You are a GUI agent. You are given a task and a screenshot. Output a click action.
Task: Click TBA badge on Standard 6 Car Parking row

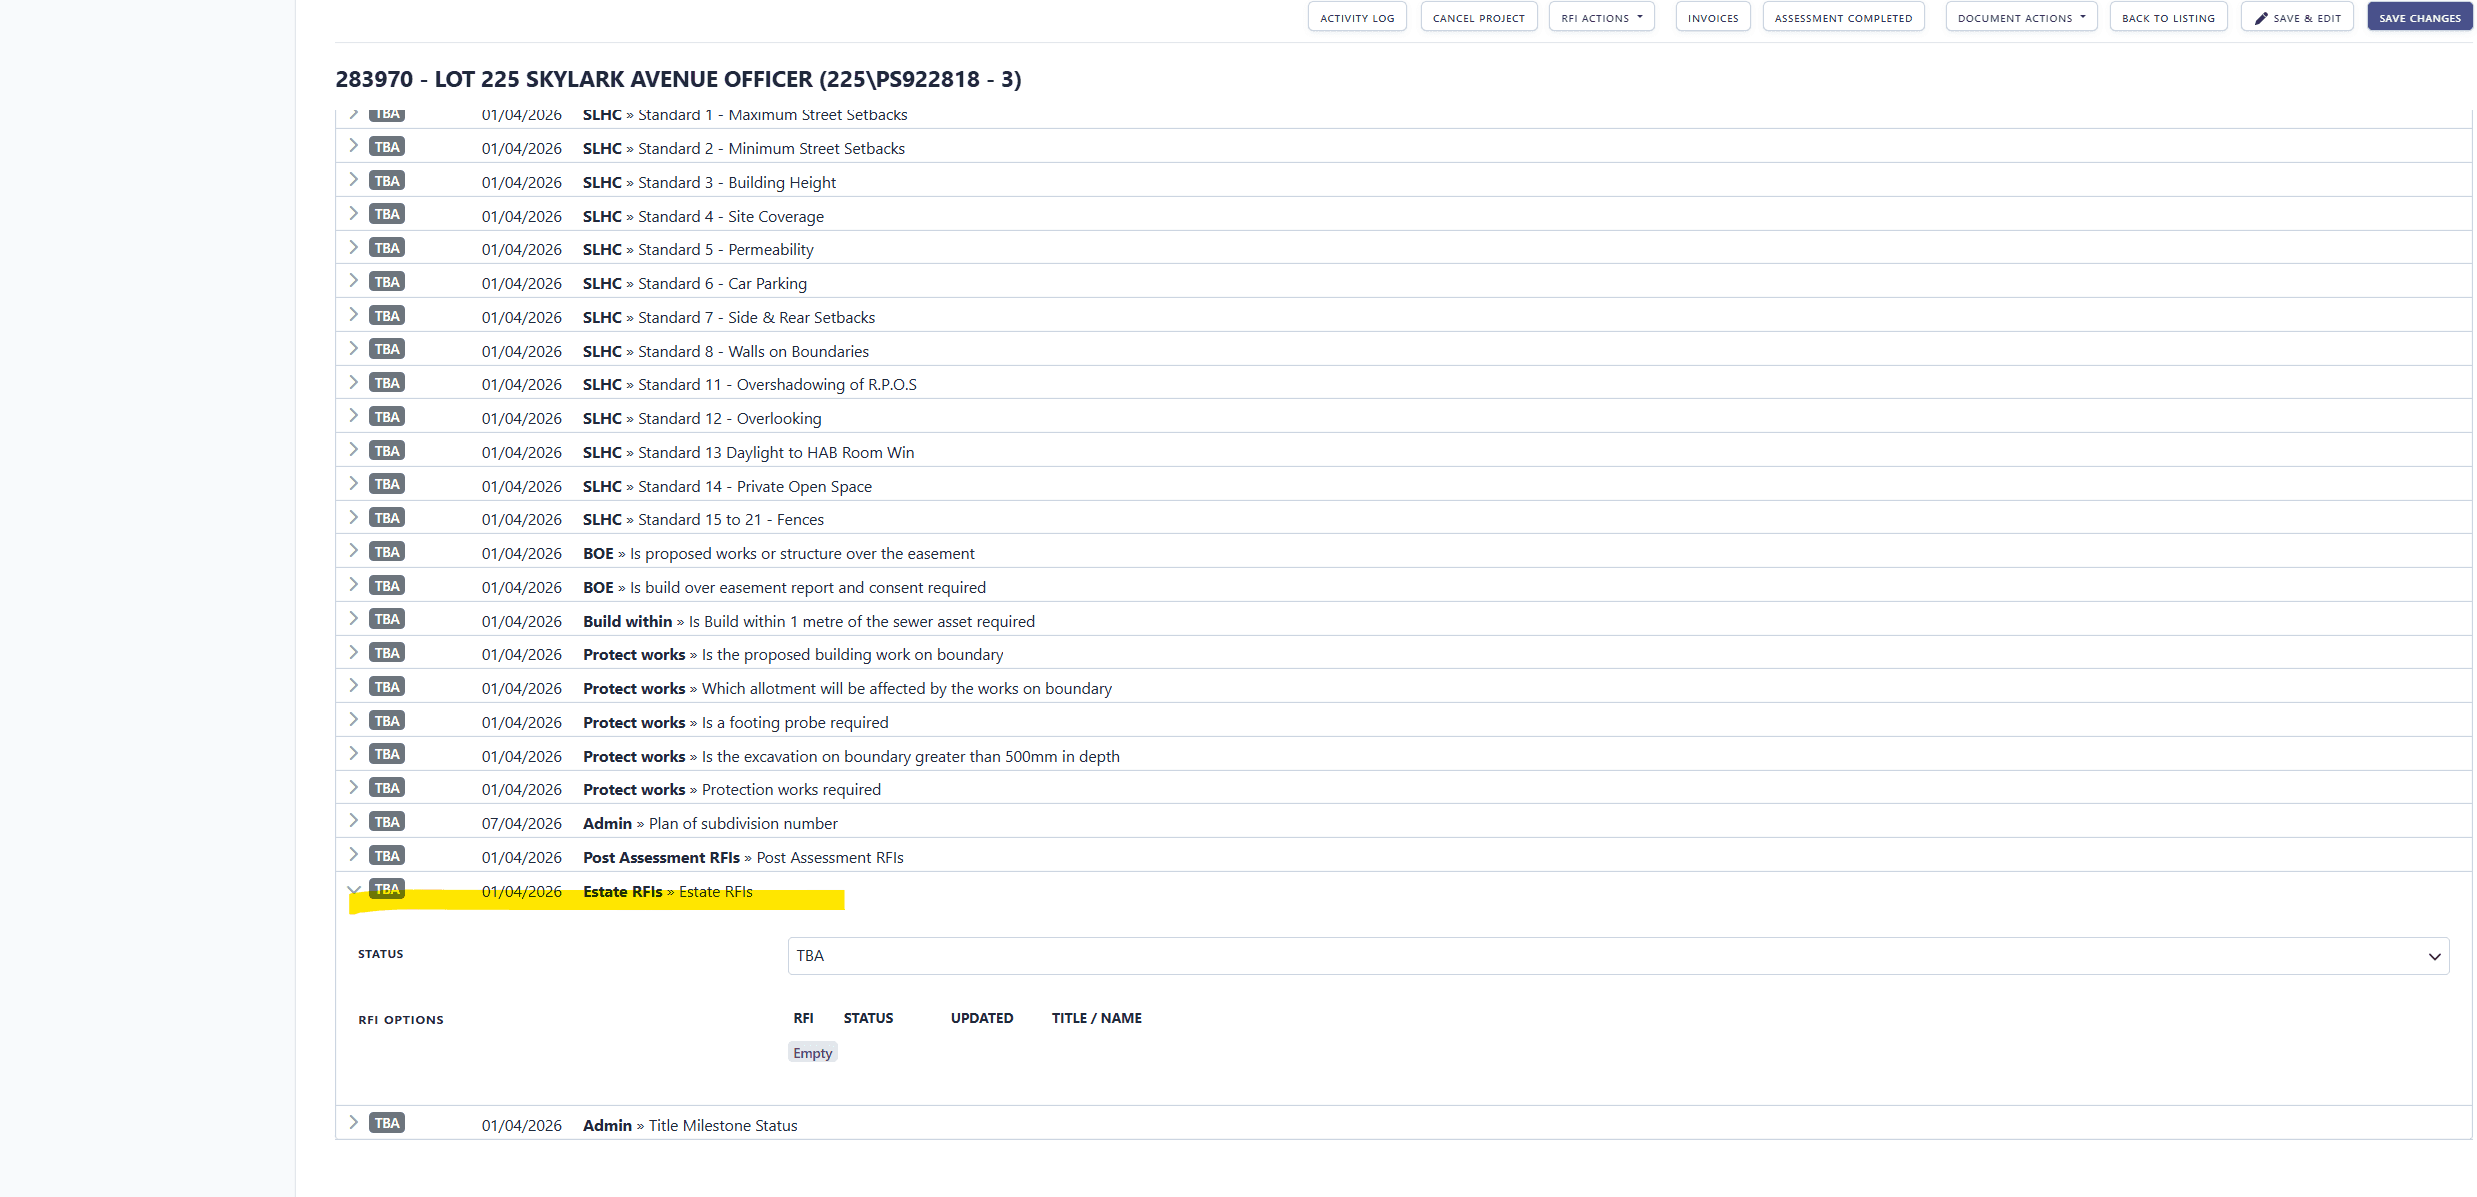tap(386, 282)
